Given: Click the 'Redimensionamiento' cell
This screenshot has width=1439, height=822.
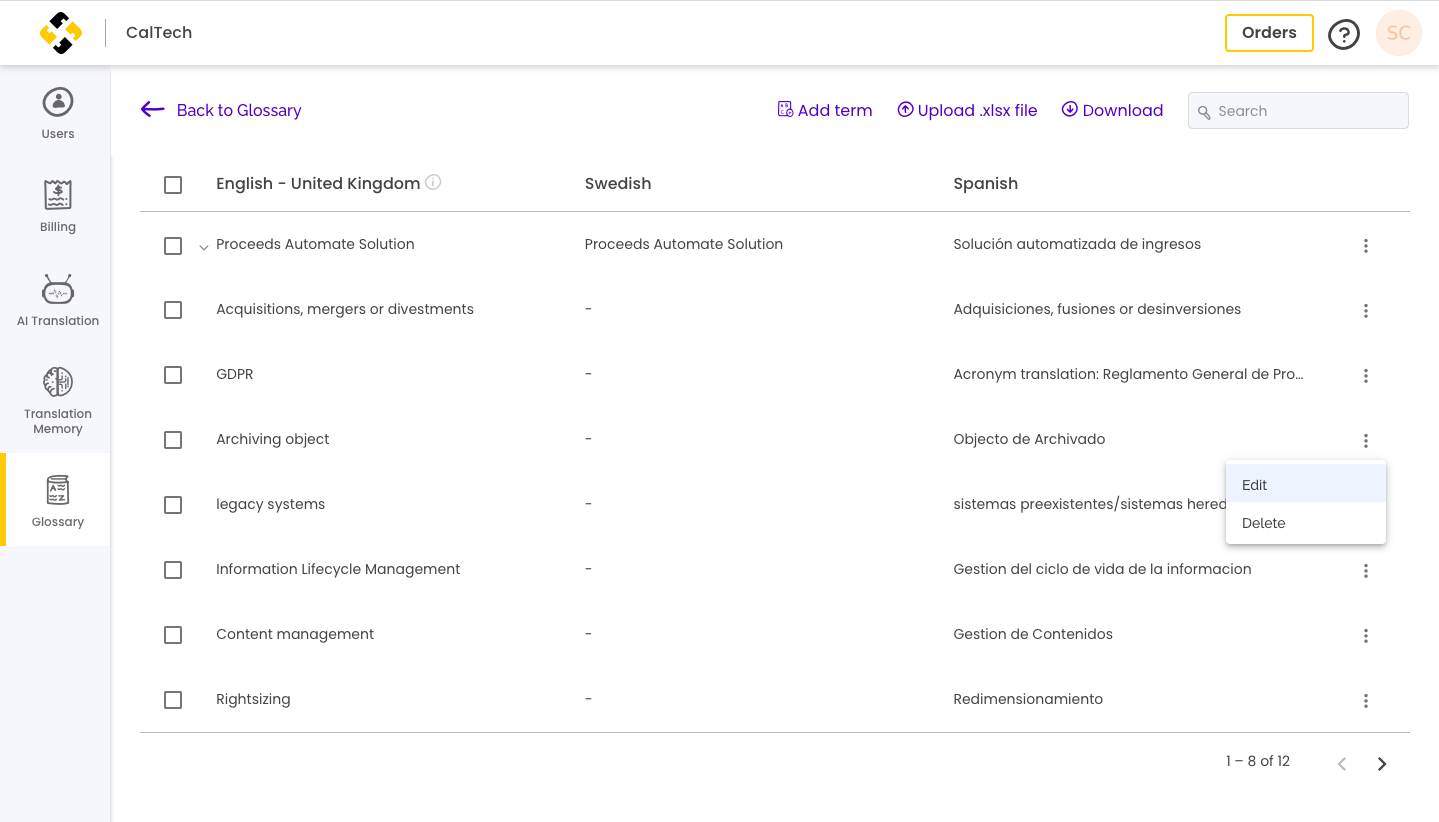Looking at the screenshot, I should 1028,699.
